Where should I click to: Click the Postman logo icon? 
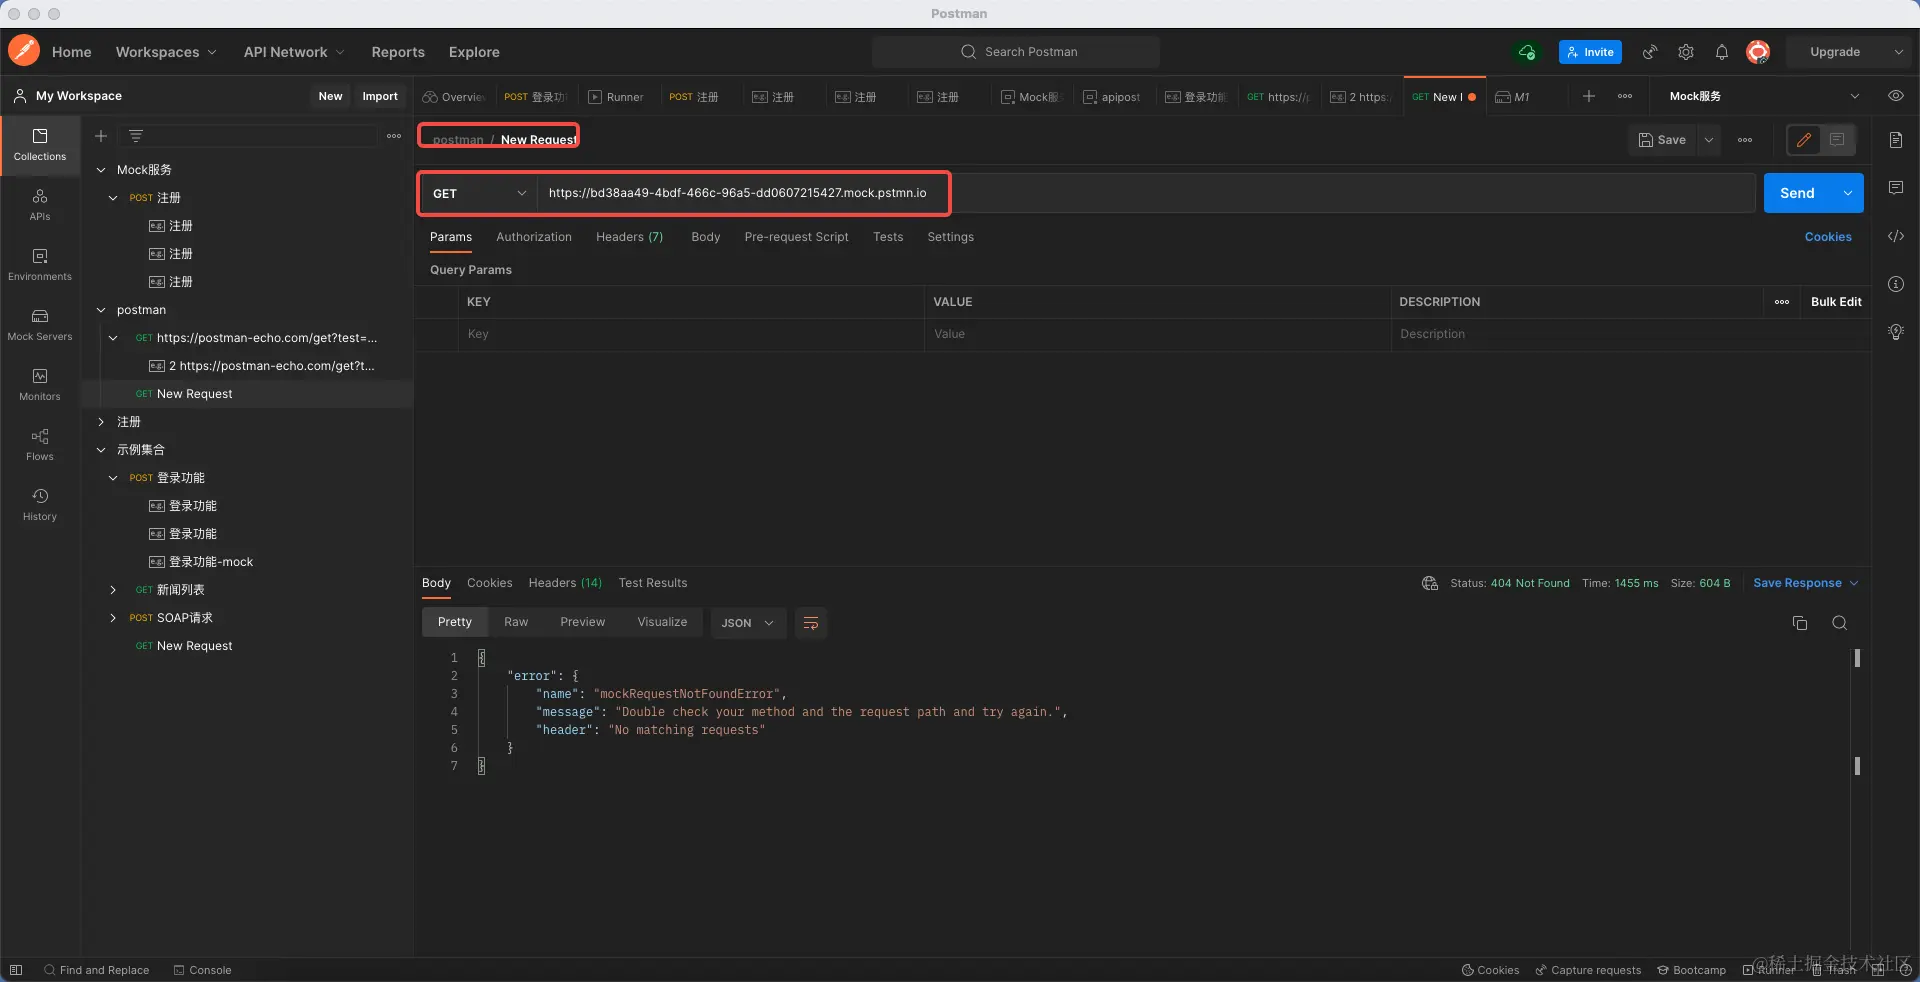pos(24,51)
